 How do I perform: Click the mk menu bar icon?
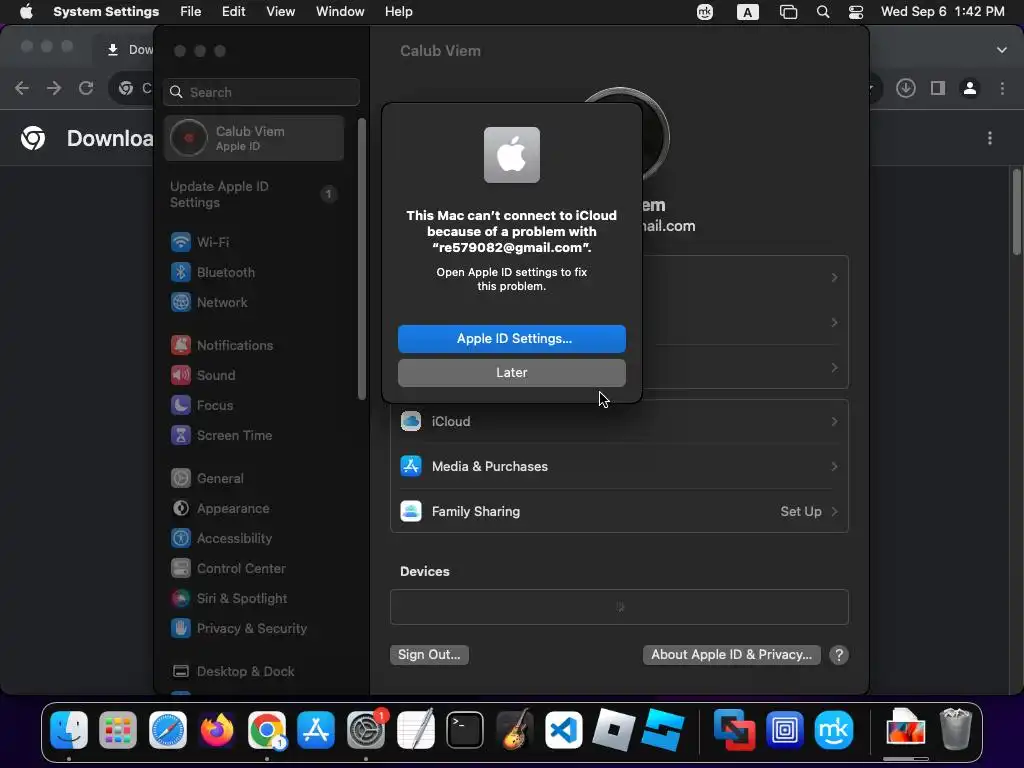point(705,12)
